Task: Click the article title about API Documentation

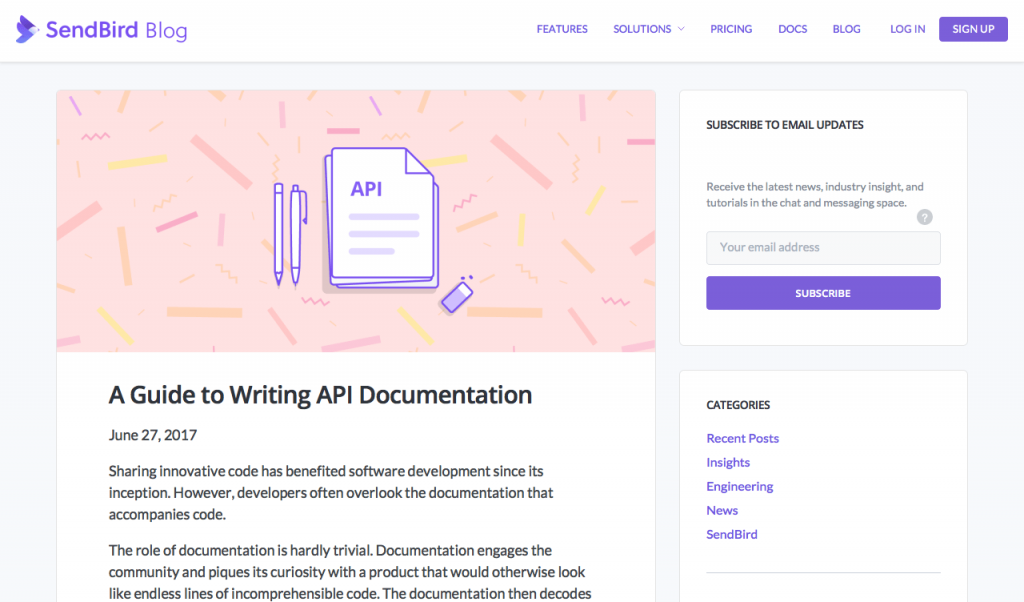Action: (319, 395)
